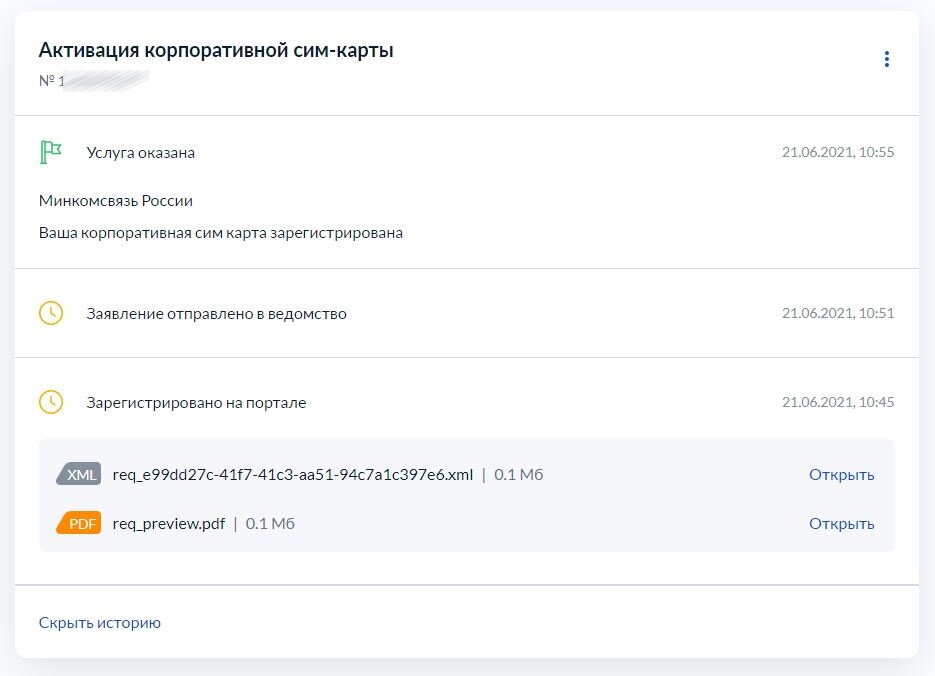Click the timestamp '21.06.2021, 10:55'
This screenshot has height=676, width=935.
[838, 151]
